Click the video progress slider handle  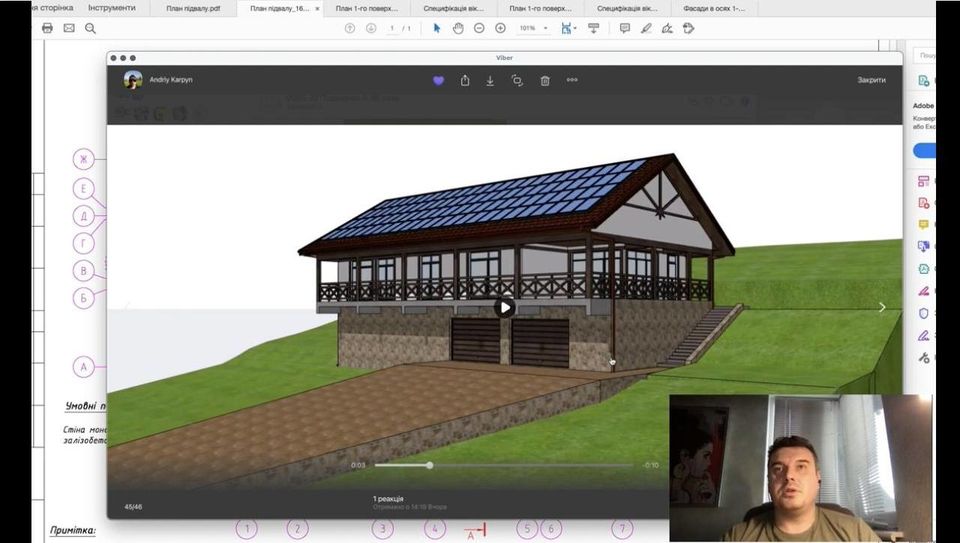430,465
